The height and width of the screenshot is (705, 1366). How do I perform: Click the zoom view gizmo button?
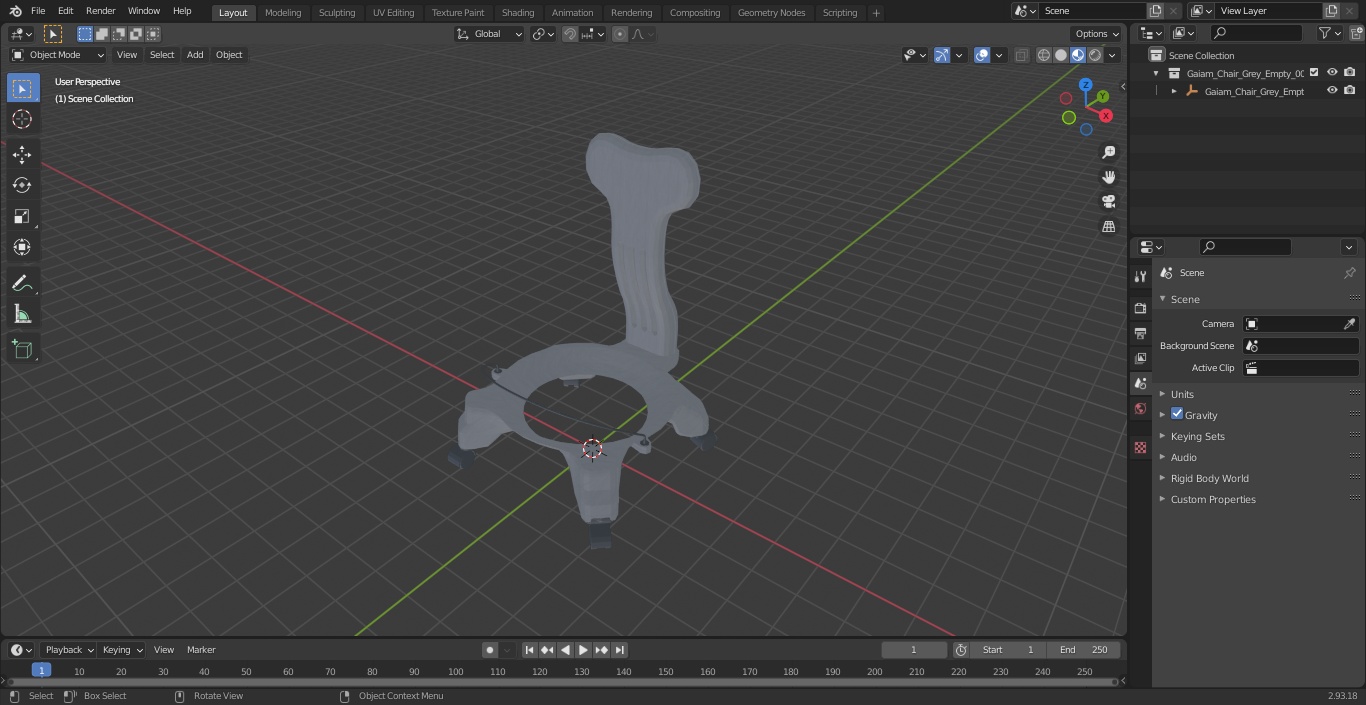coord(1108,152)
